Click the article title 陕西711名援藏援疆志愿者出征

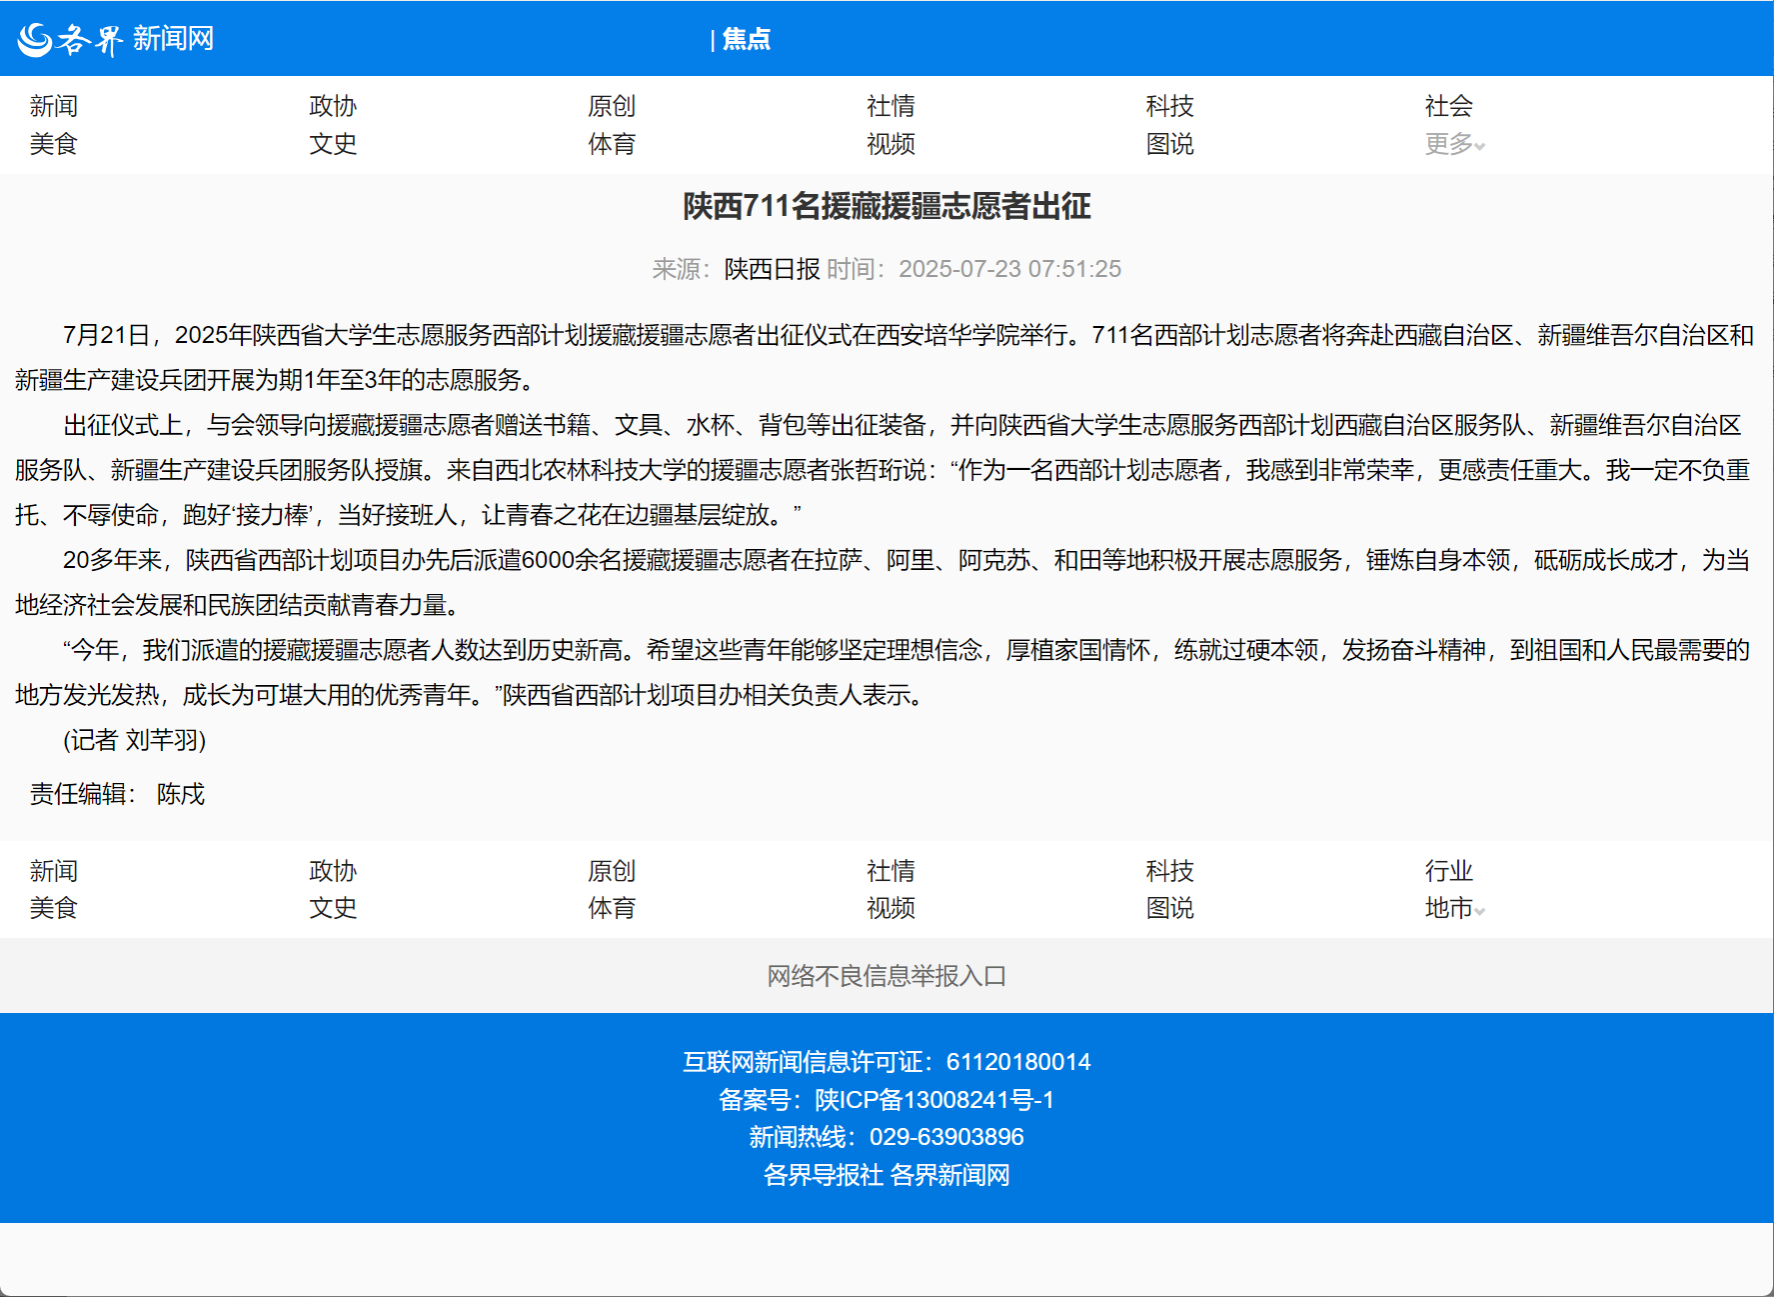tap(886, 206)
